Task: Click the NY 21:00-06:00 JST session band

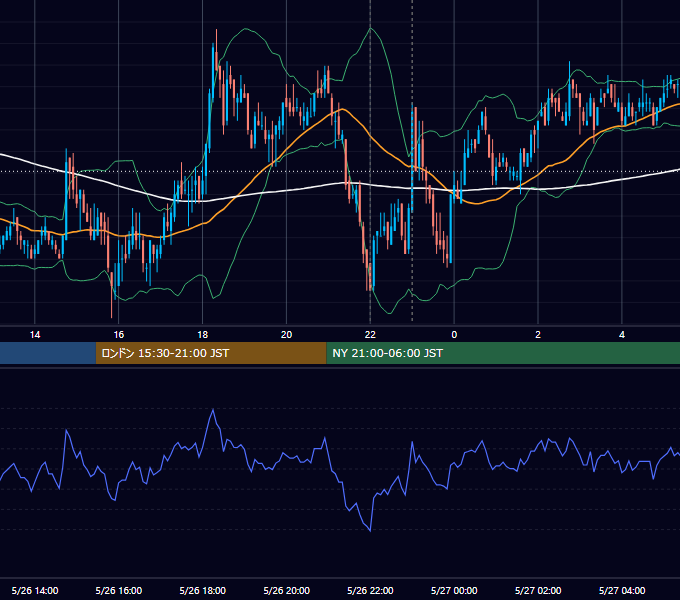Action: [x=503, y=353]
